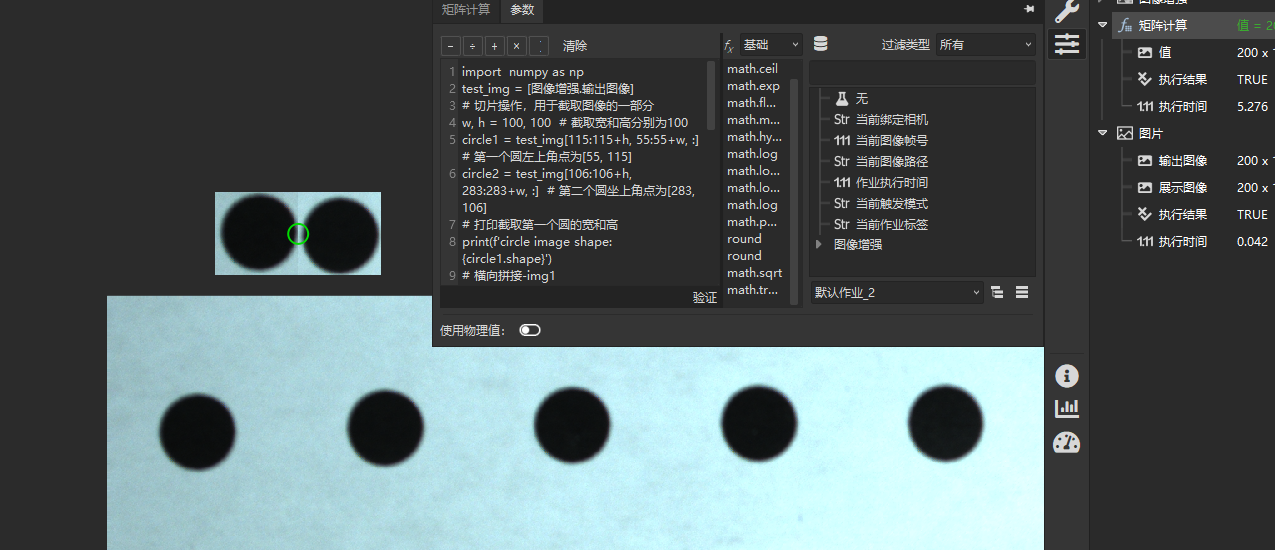This screenshot has width=1275, height=550.
Task: Click the list view icon beside 默认作业_2
Action: [1022, 293]
